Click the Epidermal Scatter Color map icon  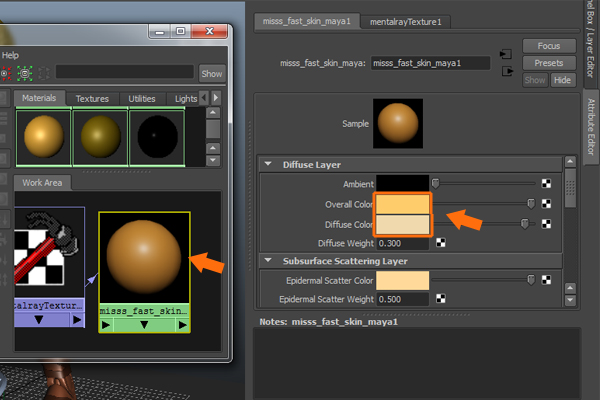point(546,280)
